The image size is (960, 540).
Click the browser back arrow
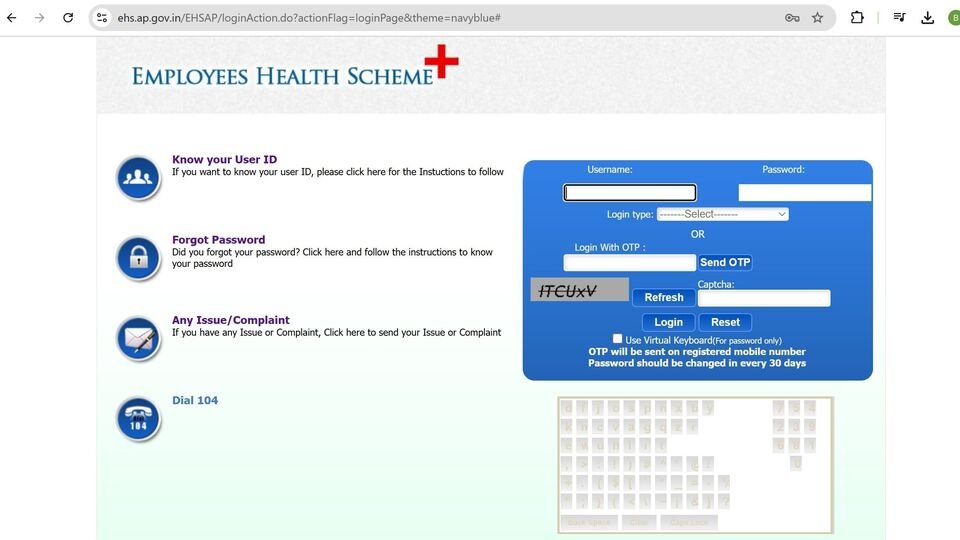pos(12,18)
